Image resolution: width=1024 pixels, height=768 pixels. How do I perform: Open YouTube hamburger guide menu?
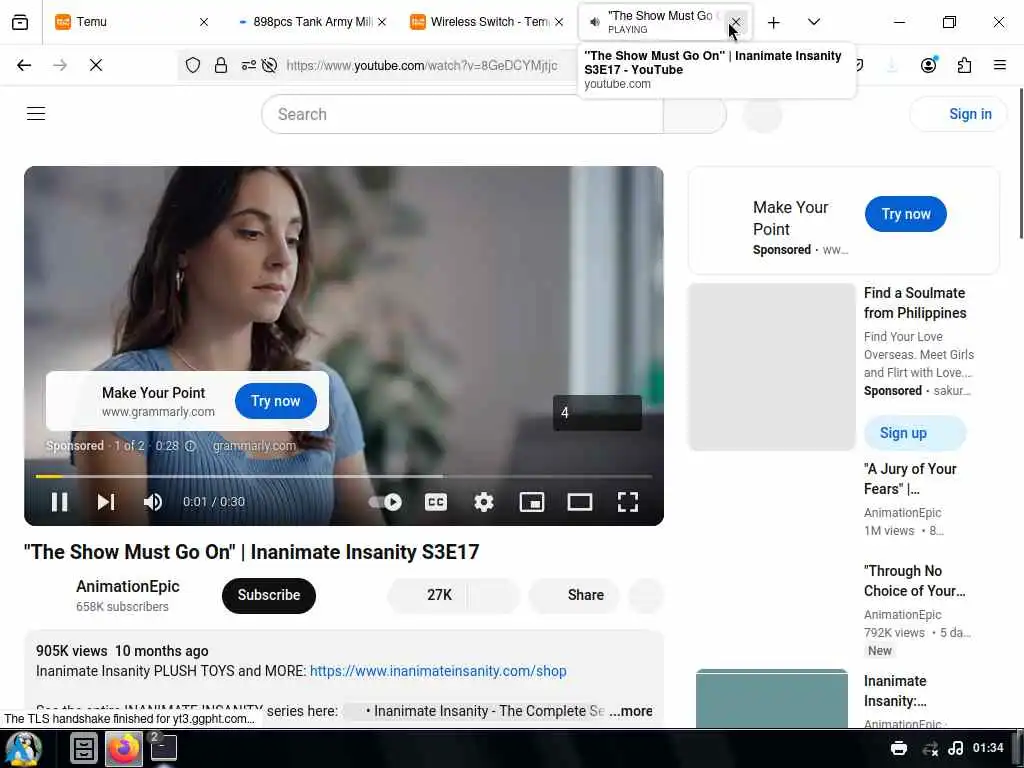point(36,114)
